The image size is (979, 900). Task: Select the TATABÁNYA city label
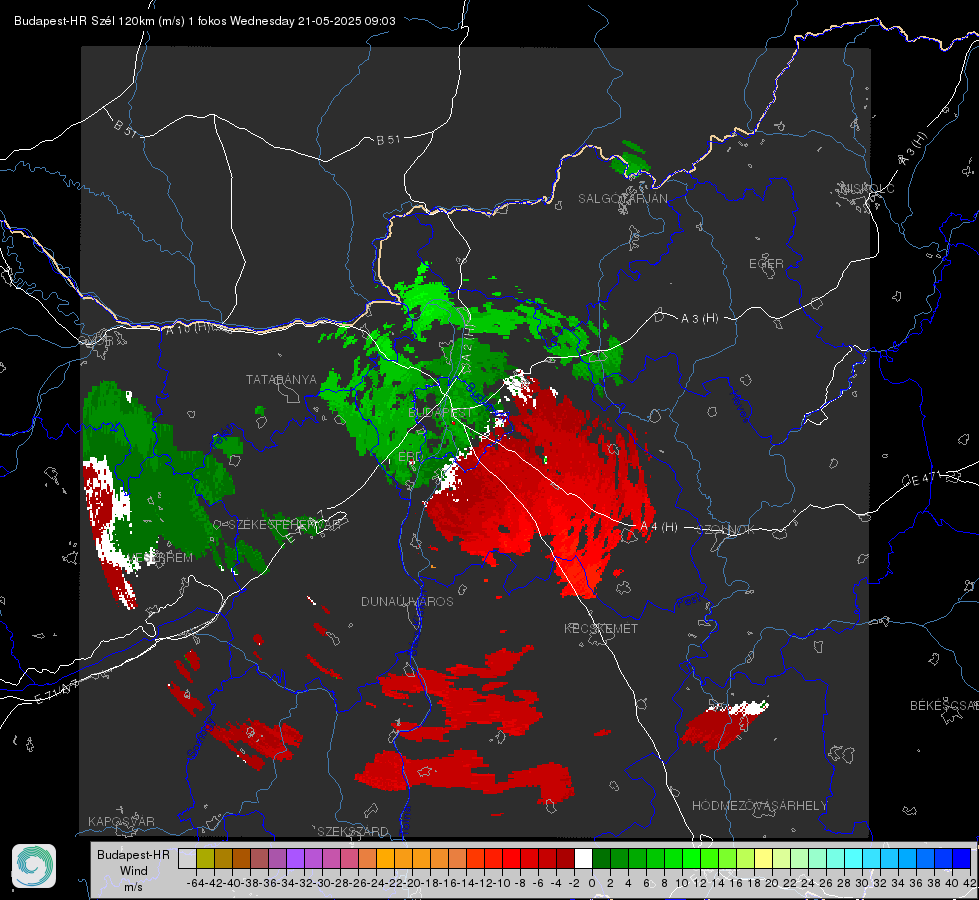281,380
